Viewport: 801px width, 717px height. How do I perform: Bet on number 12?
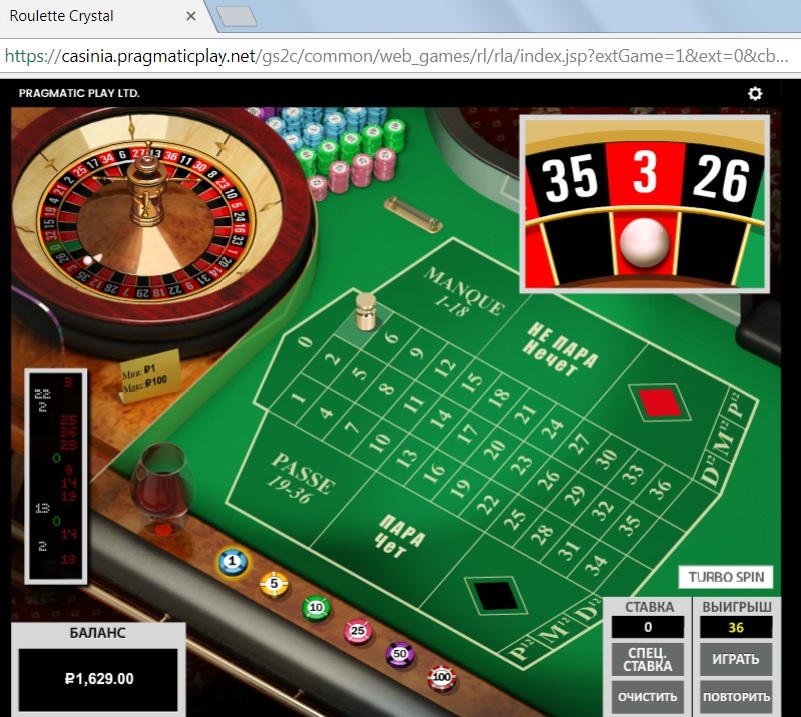[445, 366]
